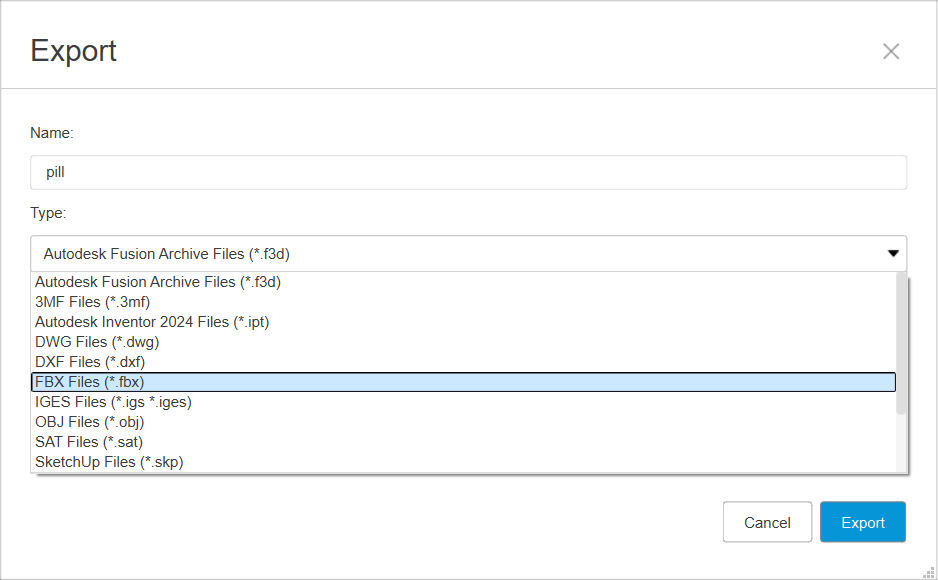
Task: Click the resize grip at bottom-right corner
Action: pos(928,572)
